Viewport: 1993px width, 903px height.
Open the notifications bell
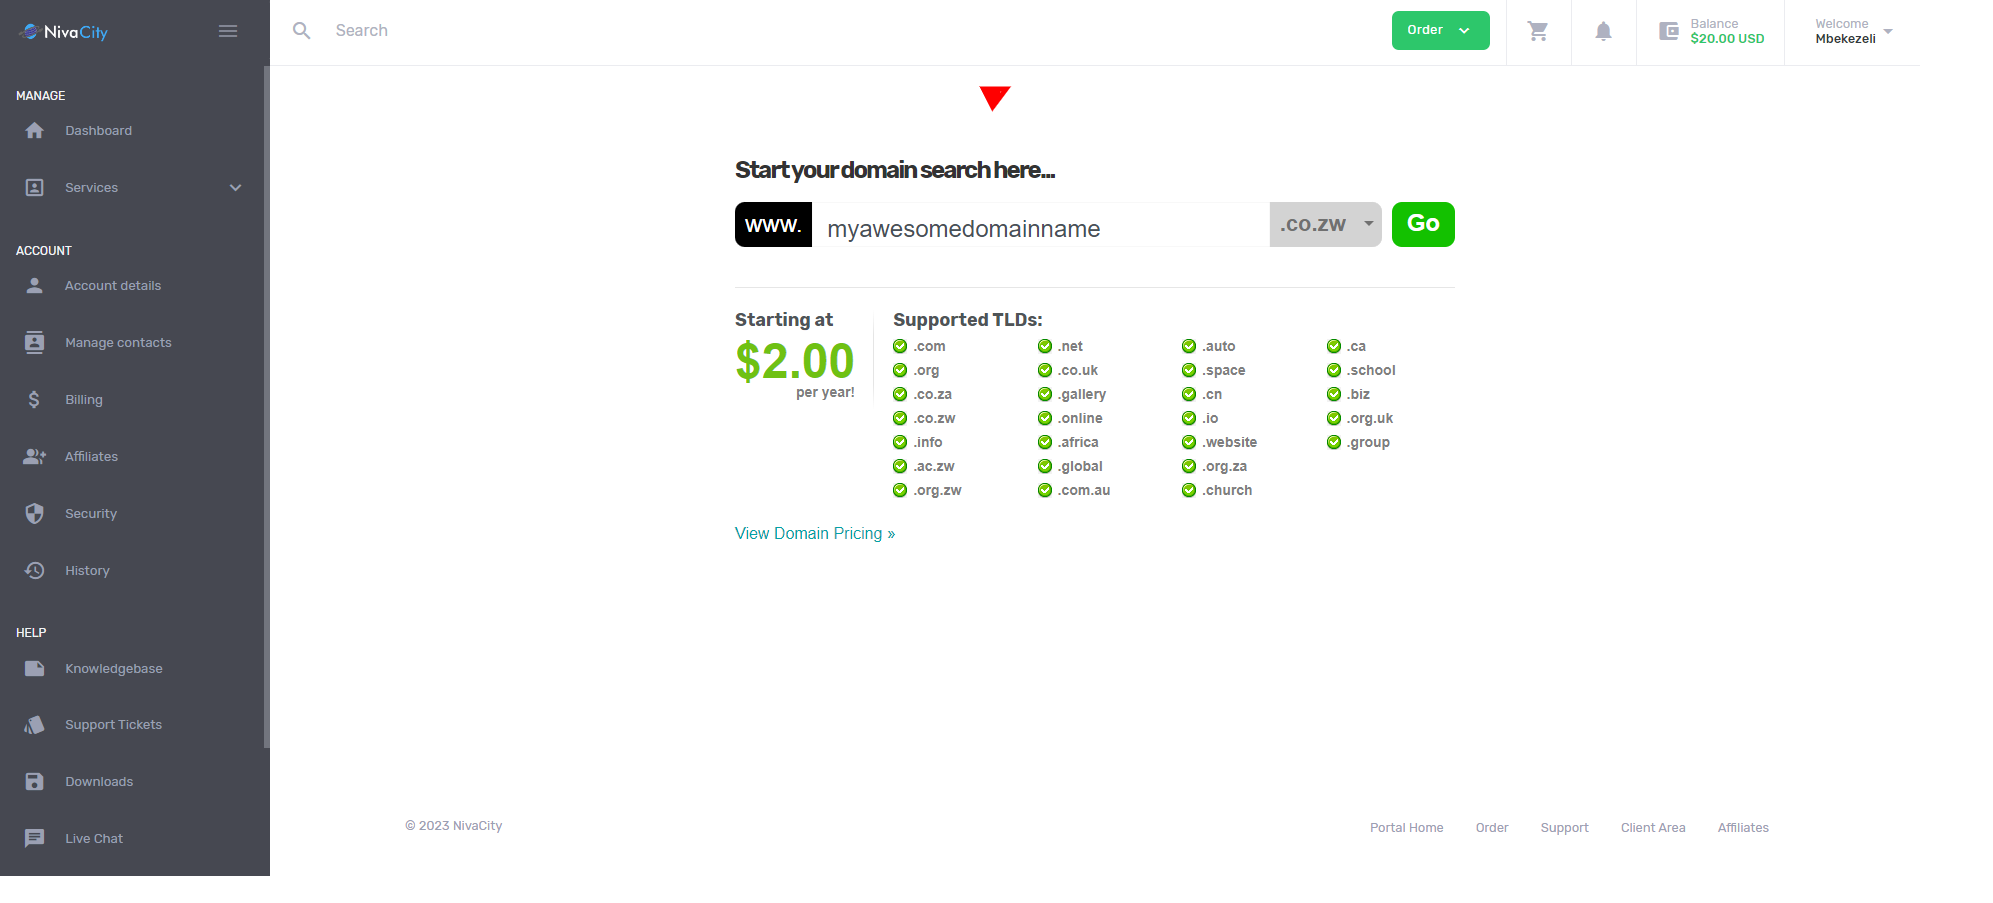click(x=1603, y=31)
